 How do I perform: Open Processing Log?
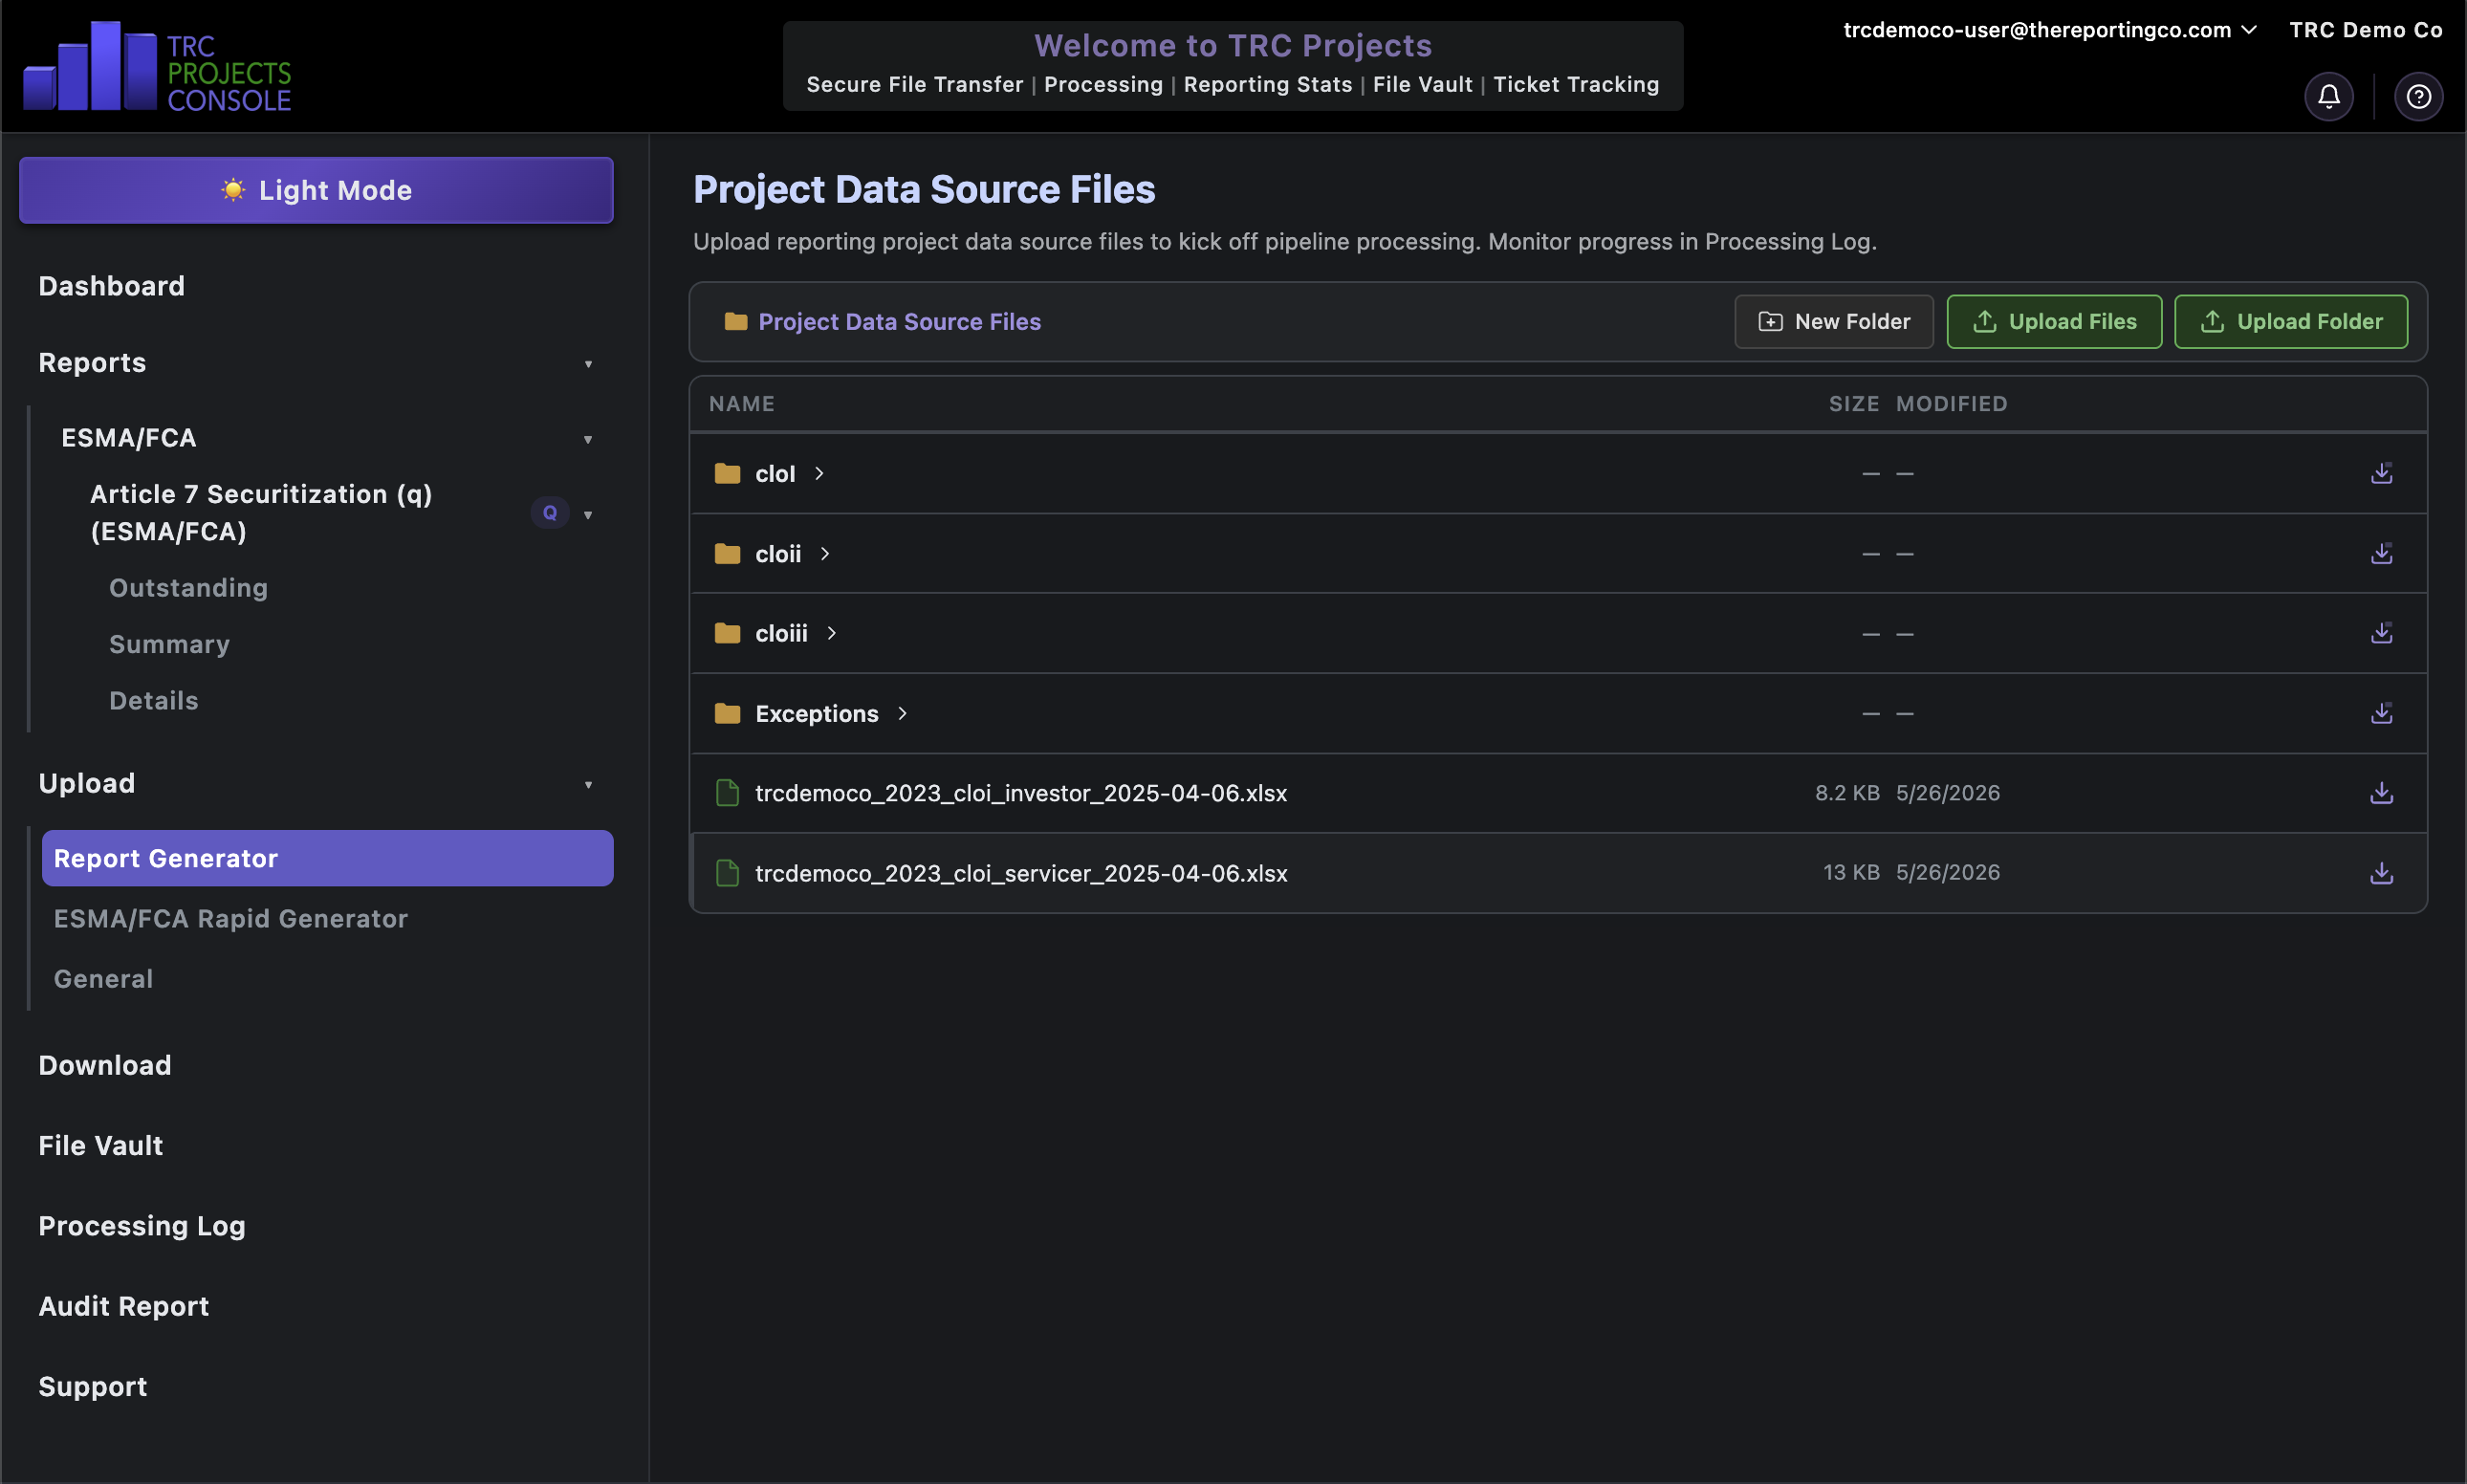(x=142, y=1226)
